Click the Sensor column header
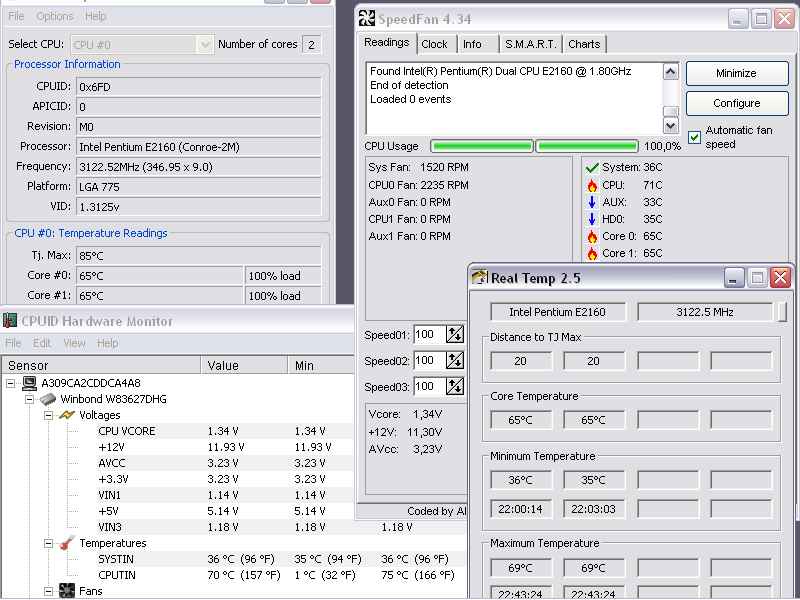Image resolution: width=800 pixels, height=600 pixels. pyautogui.click(x=101, y=365)
